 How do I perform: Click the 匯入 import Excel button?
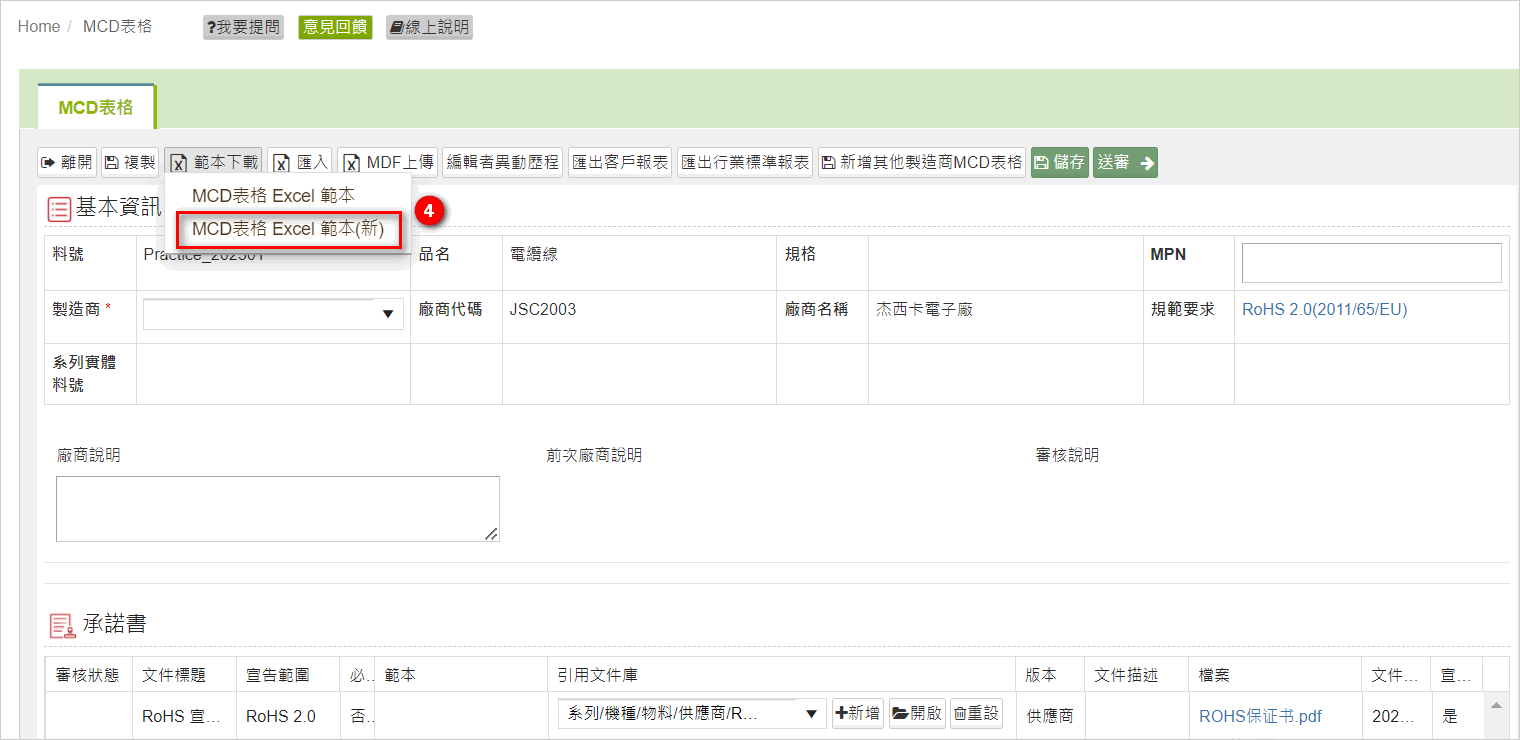click(300, 162)
